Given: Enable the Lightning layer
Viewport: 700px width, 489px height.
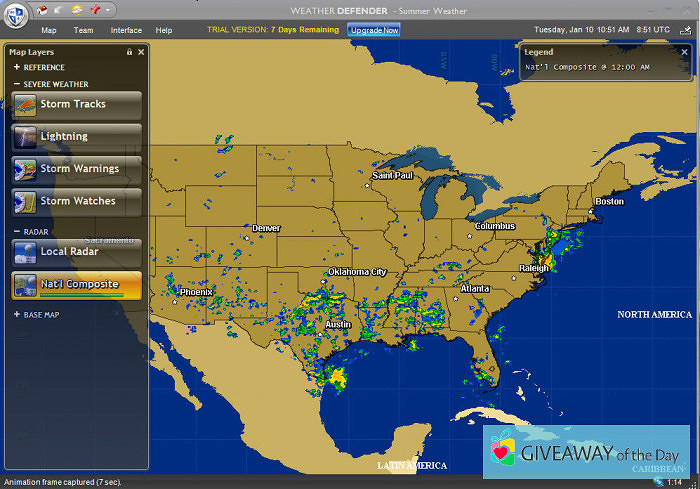Looking at the screenshot, I should tap(76, 137).
